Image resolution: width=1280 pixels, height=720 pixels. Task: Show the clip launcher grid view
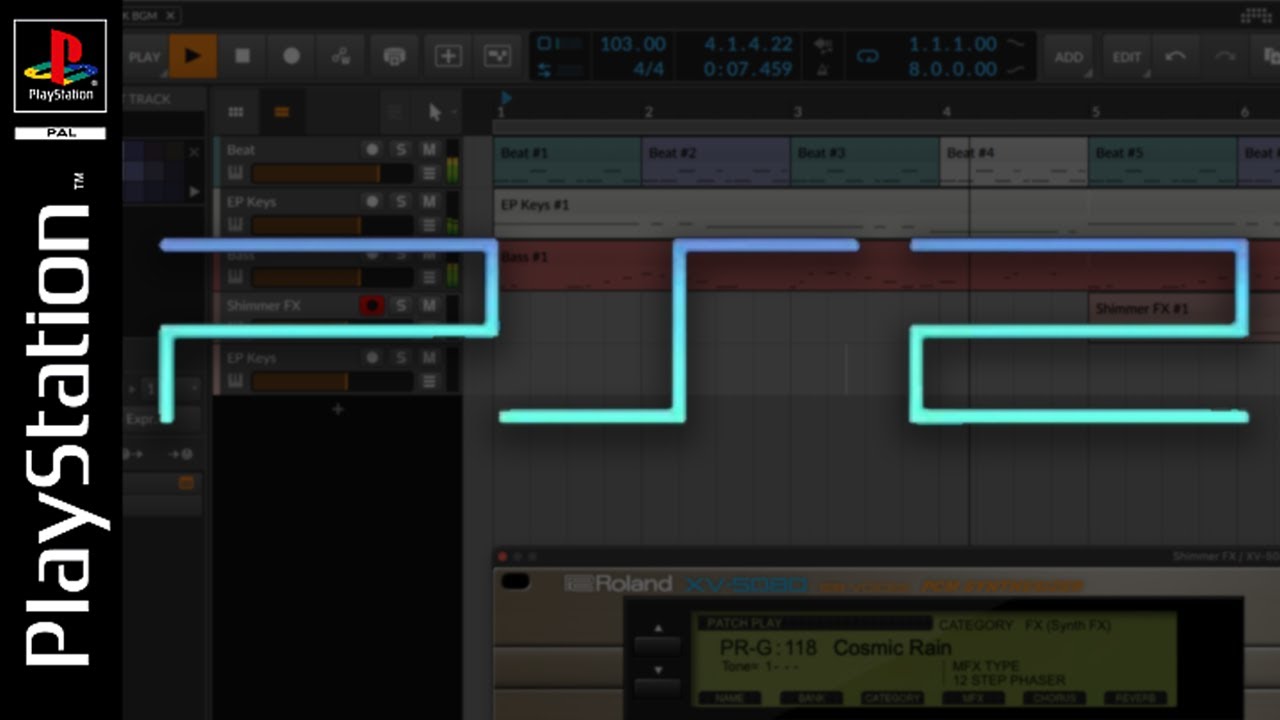[236, 112]
